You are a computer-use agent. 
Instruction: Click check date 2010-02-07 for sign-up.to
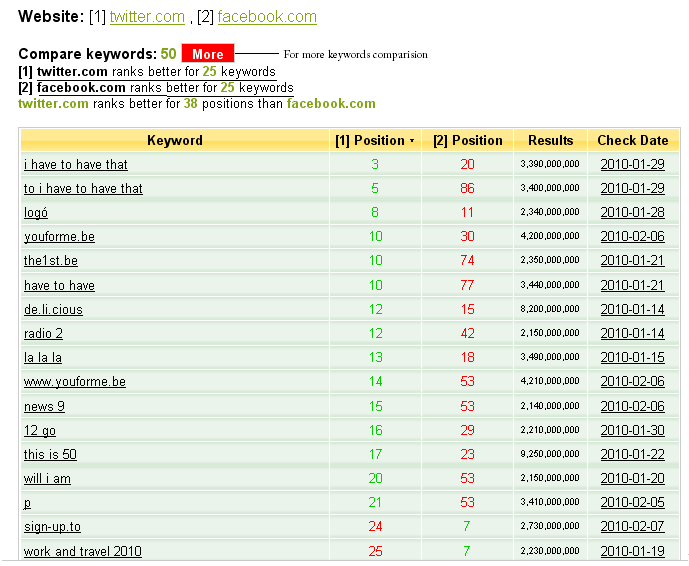pos(633,526)
